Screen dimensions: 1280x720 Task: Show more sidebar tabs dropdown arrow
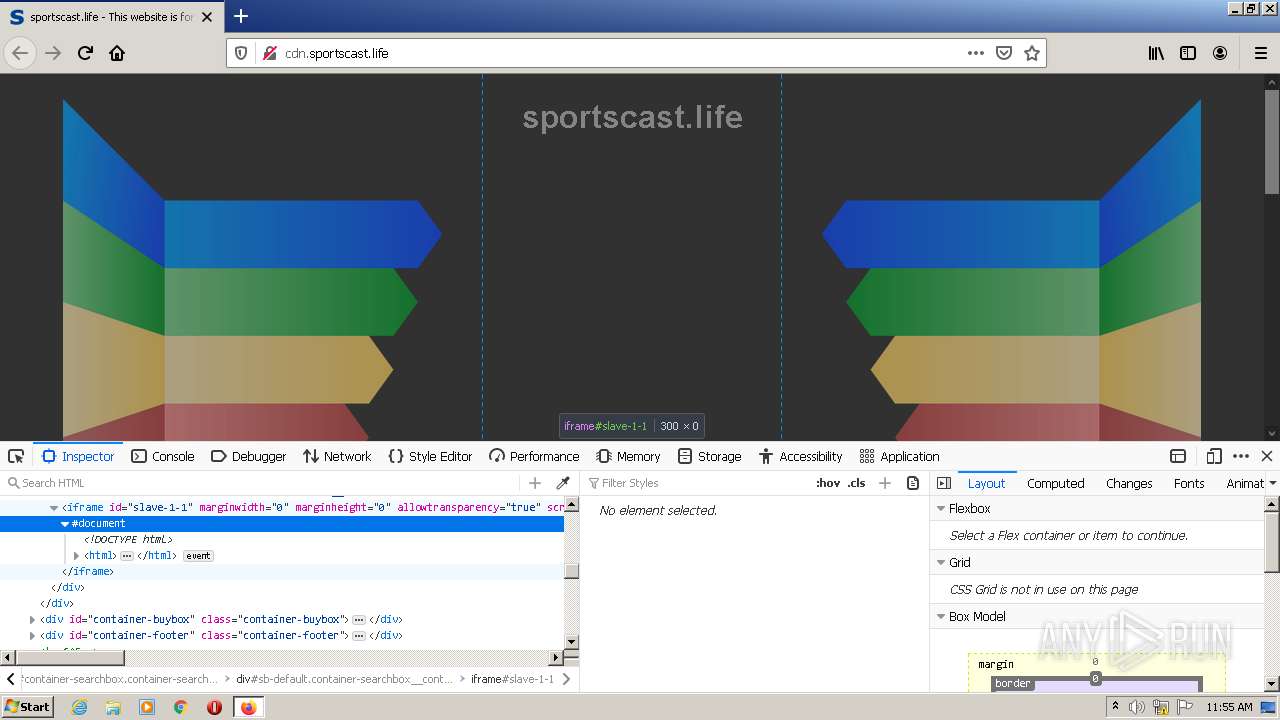[1272, 483]
